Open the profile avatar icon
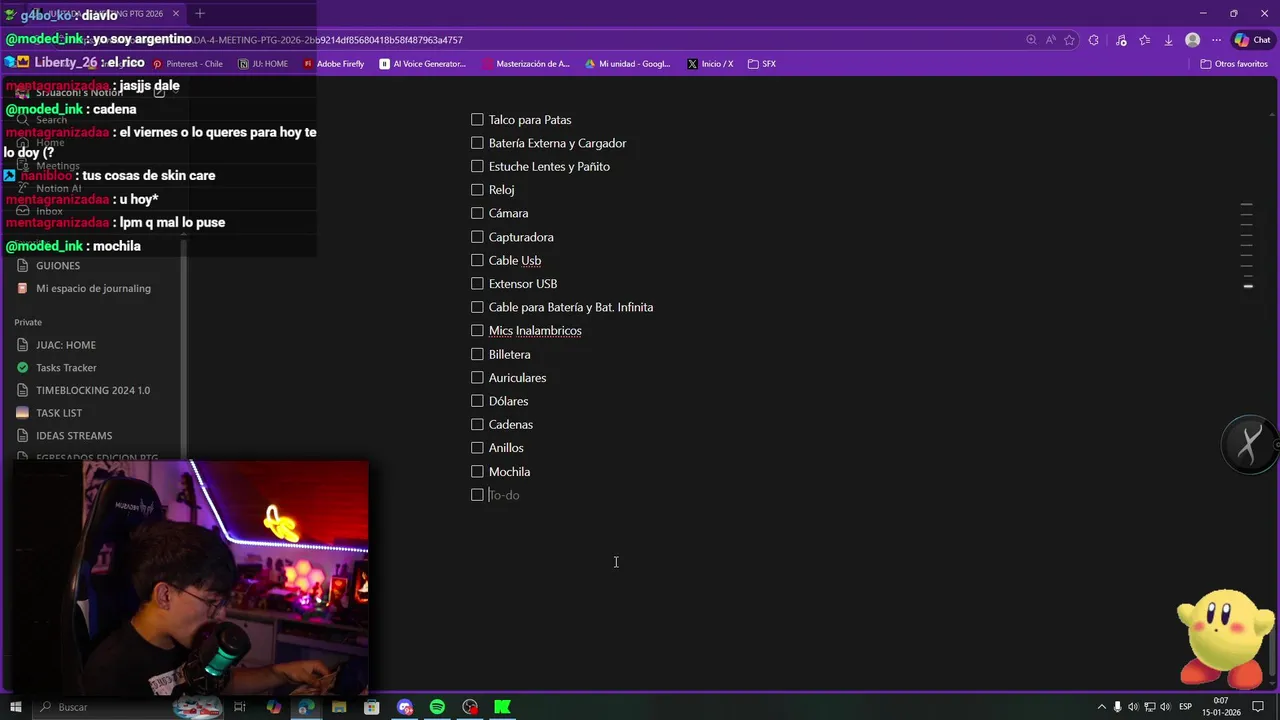This screenshot has width=1280, height=720. click(1192, 40)
